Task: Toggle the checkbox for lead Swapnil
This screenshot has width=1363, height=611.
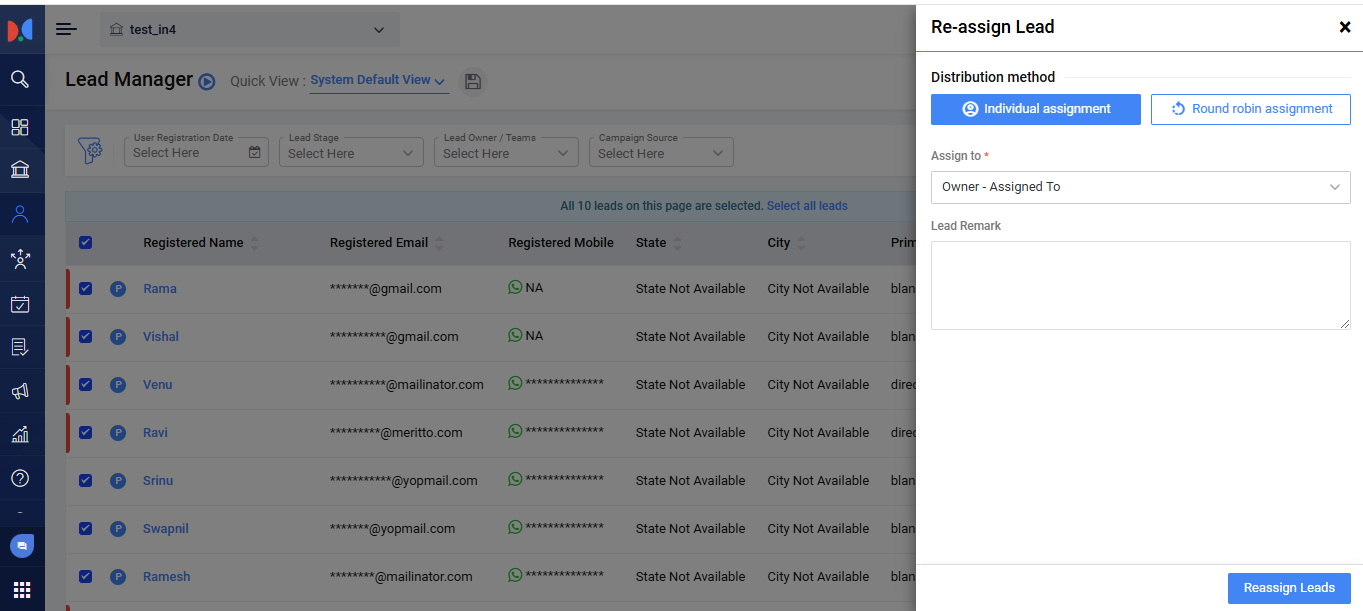Action: [x=85, y=528]
